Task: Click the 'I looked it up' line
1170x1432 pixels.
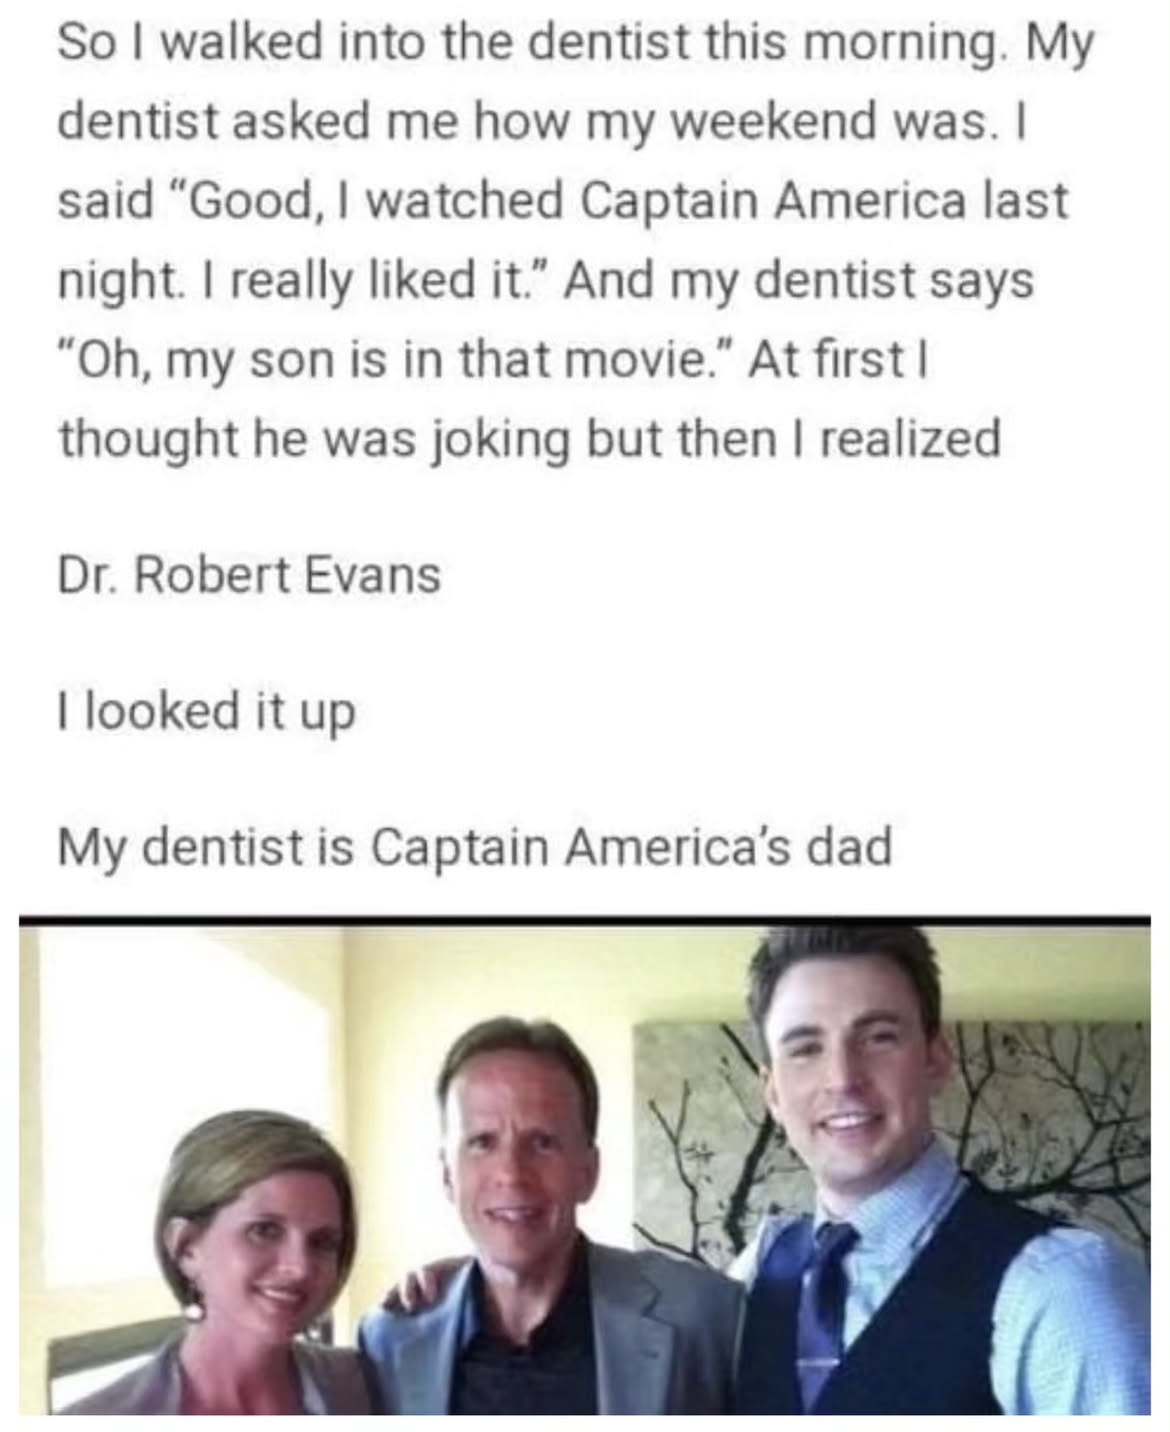Action: pyautogui.click(x=206, y=711)
